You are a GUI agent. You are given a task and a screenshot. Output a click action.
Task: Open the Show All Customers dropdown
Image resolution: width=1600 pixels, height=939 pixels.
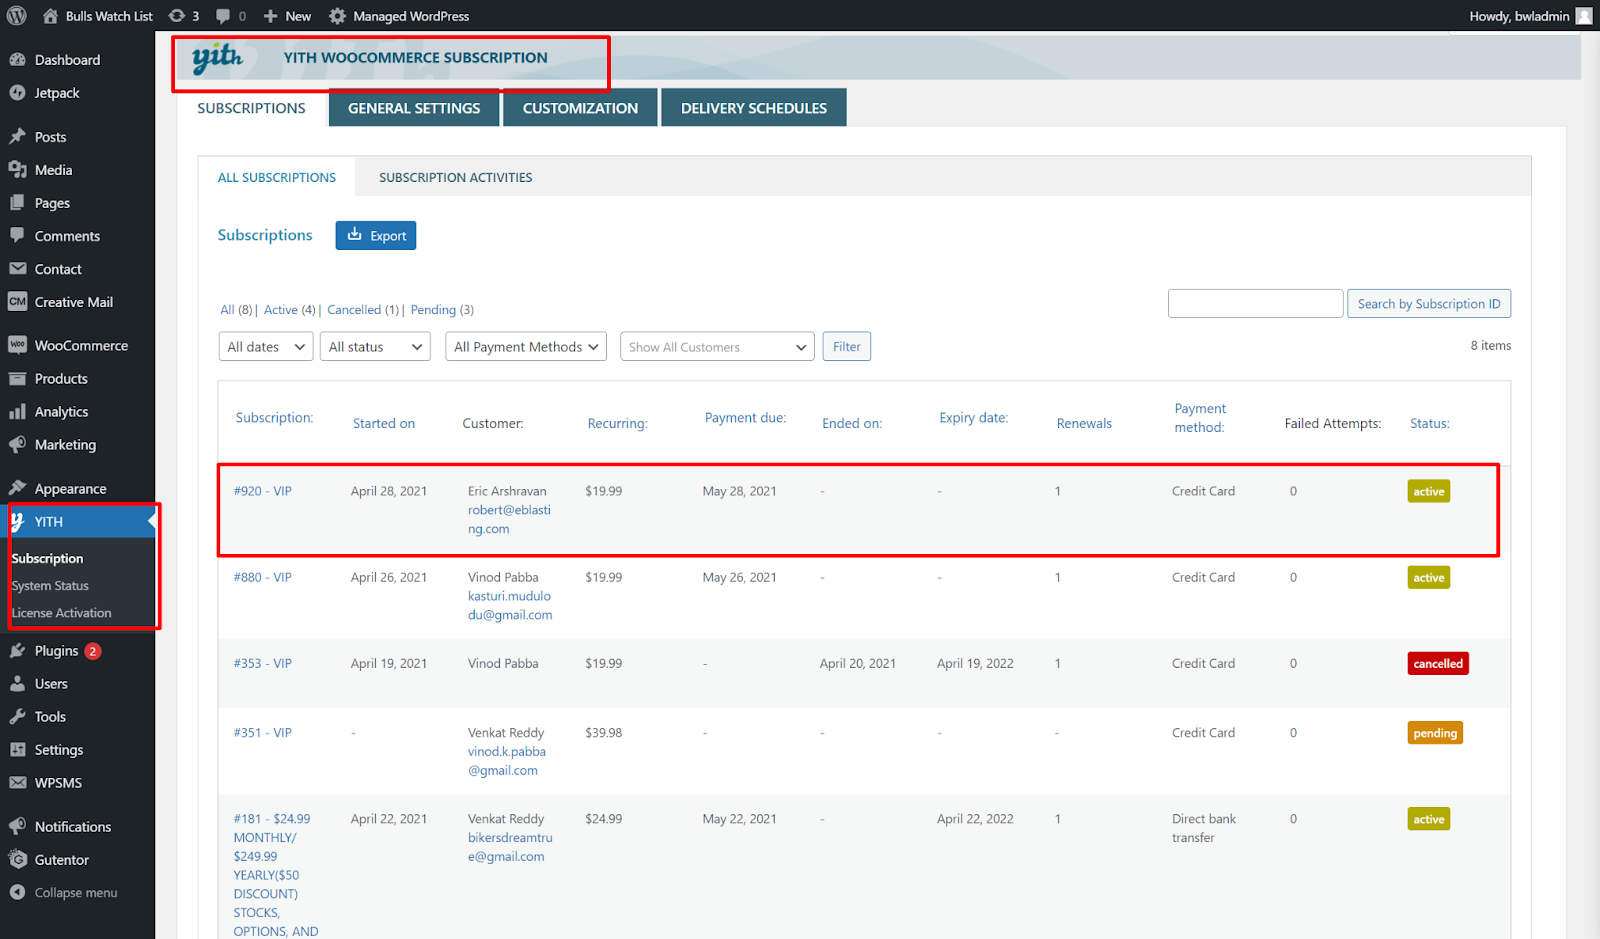717,347
